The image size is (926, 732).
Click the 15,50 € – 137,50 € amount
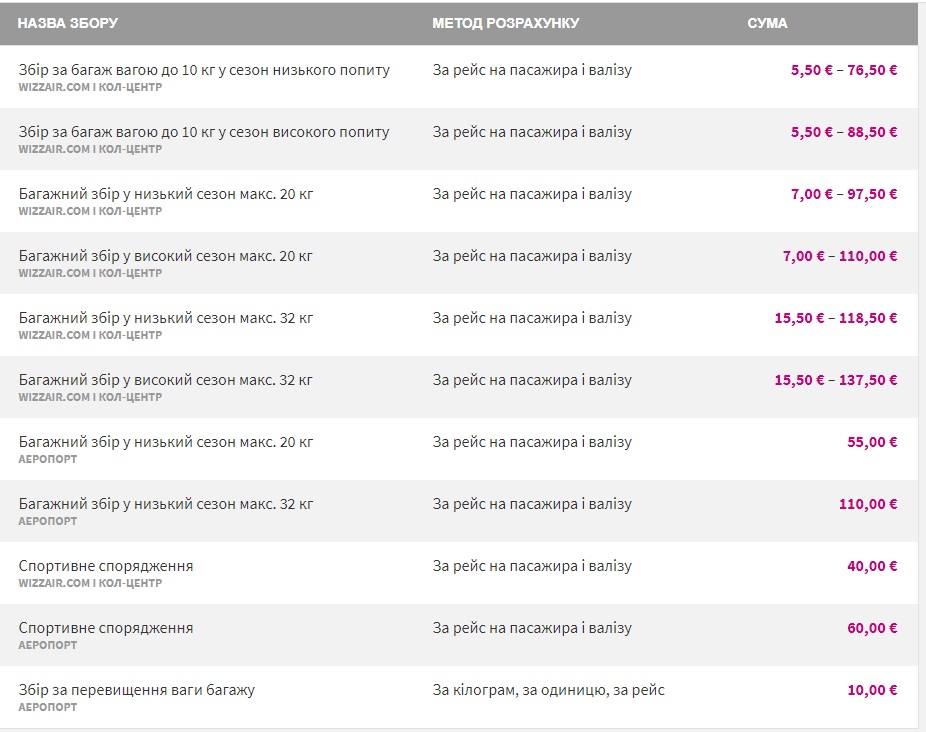(x=836, y=380)
